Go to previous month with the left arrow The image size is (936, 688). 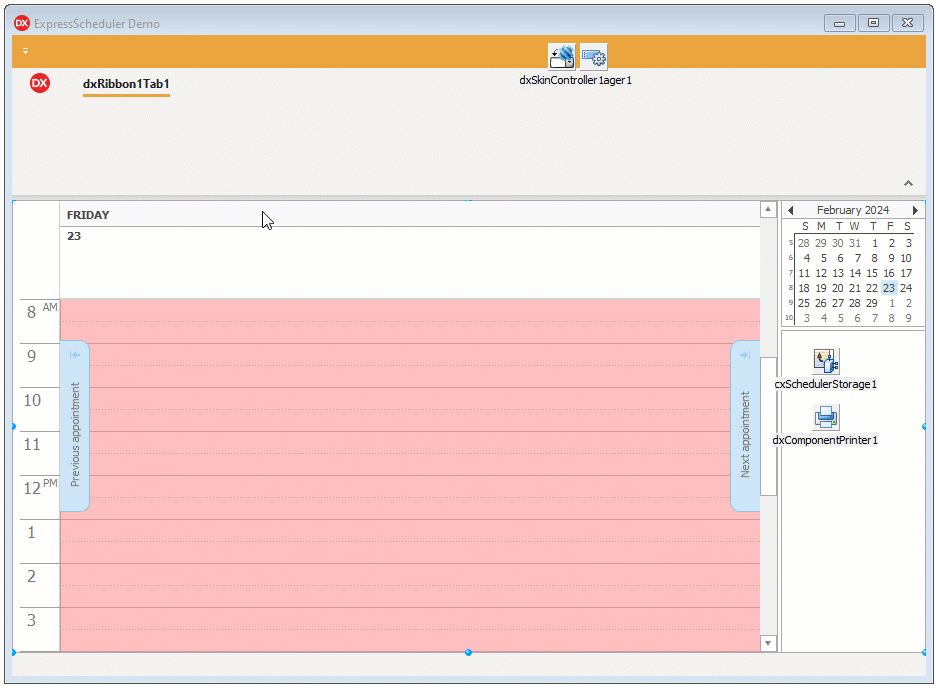[x=790, y=210]
